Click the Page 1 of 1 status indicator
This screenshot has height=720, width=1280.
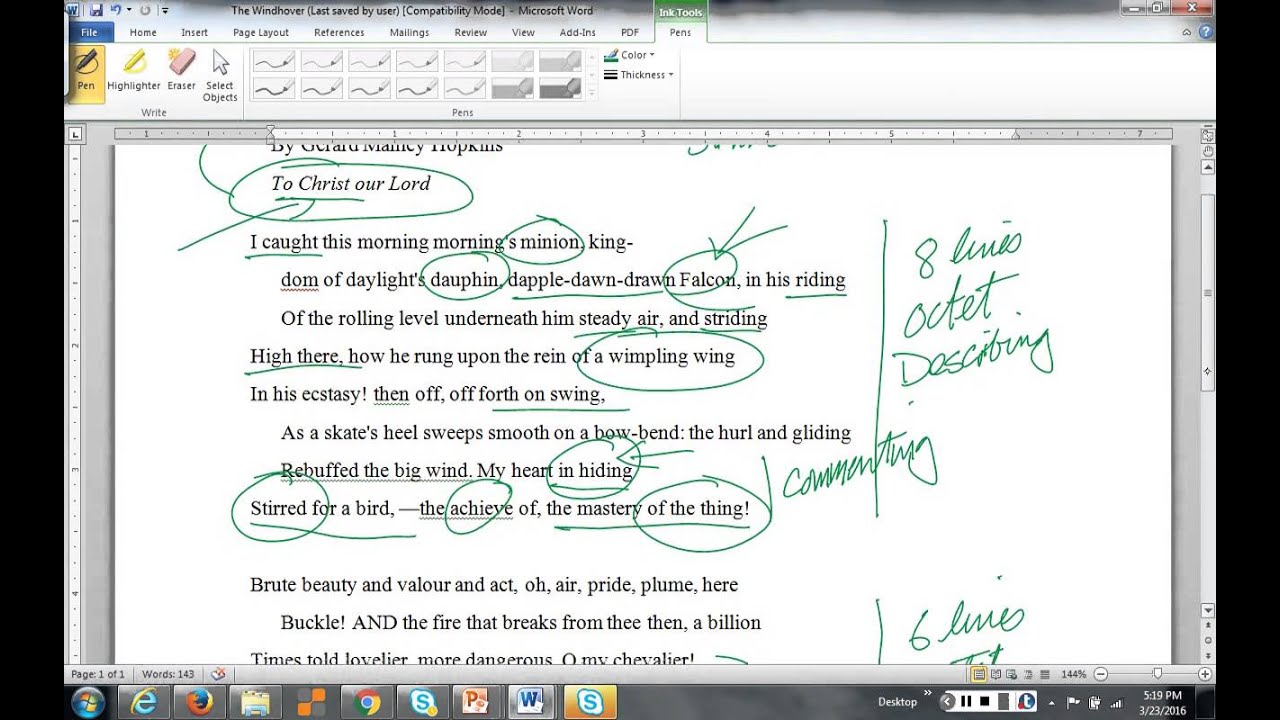pos(98,675)
